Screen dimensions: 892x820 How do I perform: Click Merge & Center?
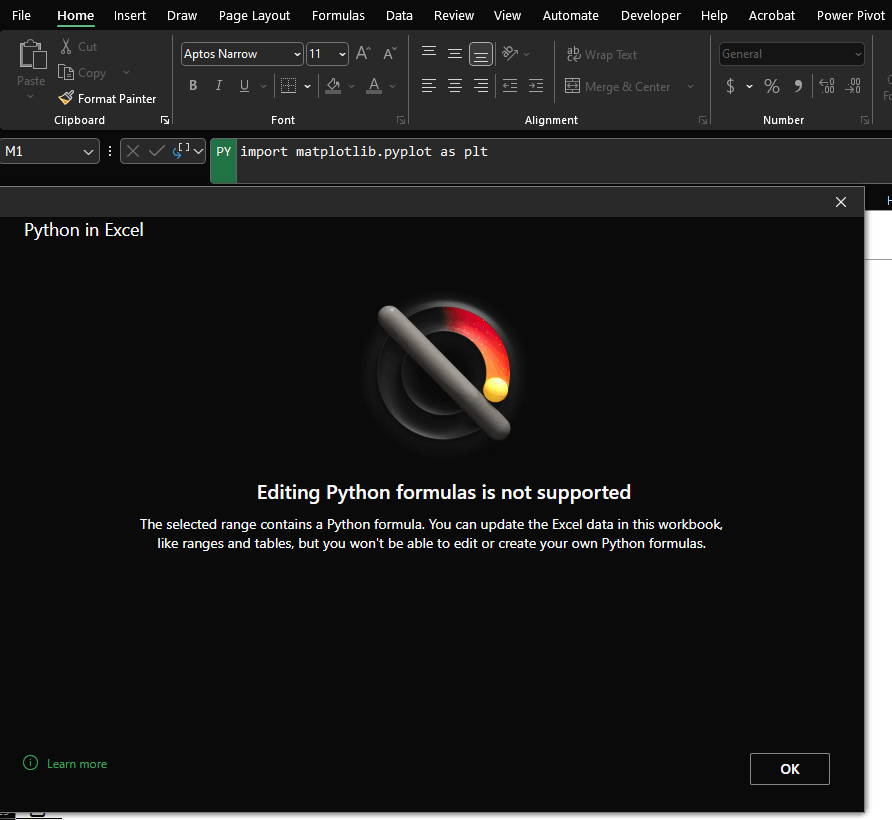point(618,86)
